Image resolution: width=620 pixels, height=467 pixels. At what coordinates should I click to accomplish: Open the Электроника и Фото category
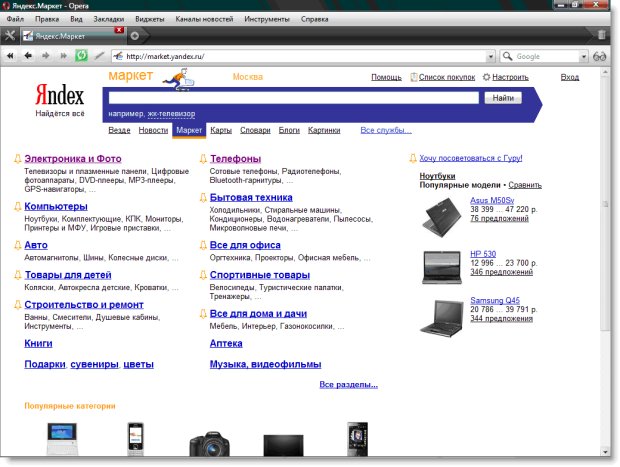coord(73,159)
